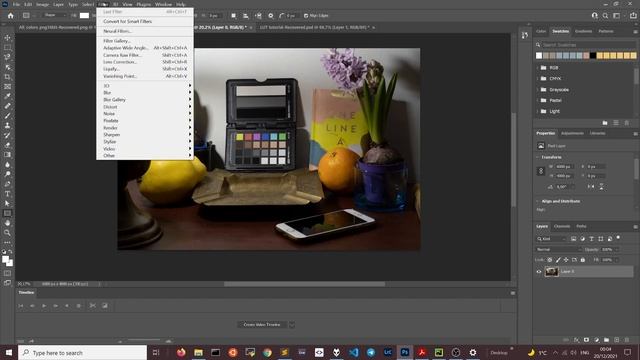The height and width of the screenshot is (360, 640).
Task: Expand the CMYK swatch folder
Action: pos(538,78)
